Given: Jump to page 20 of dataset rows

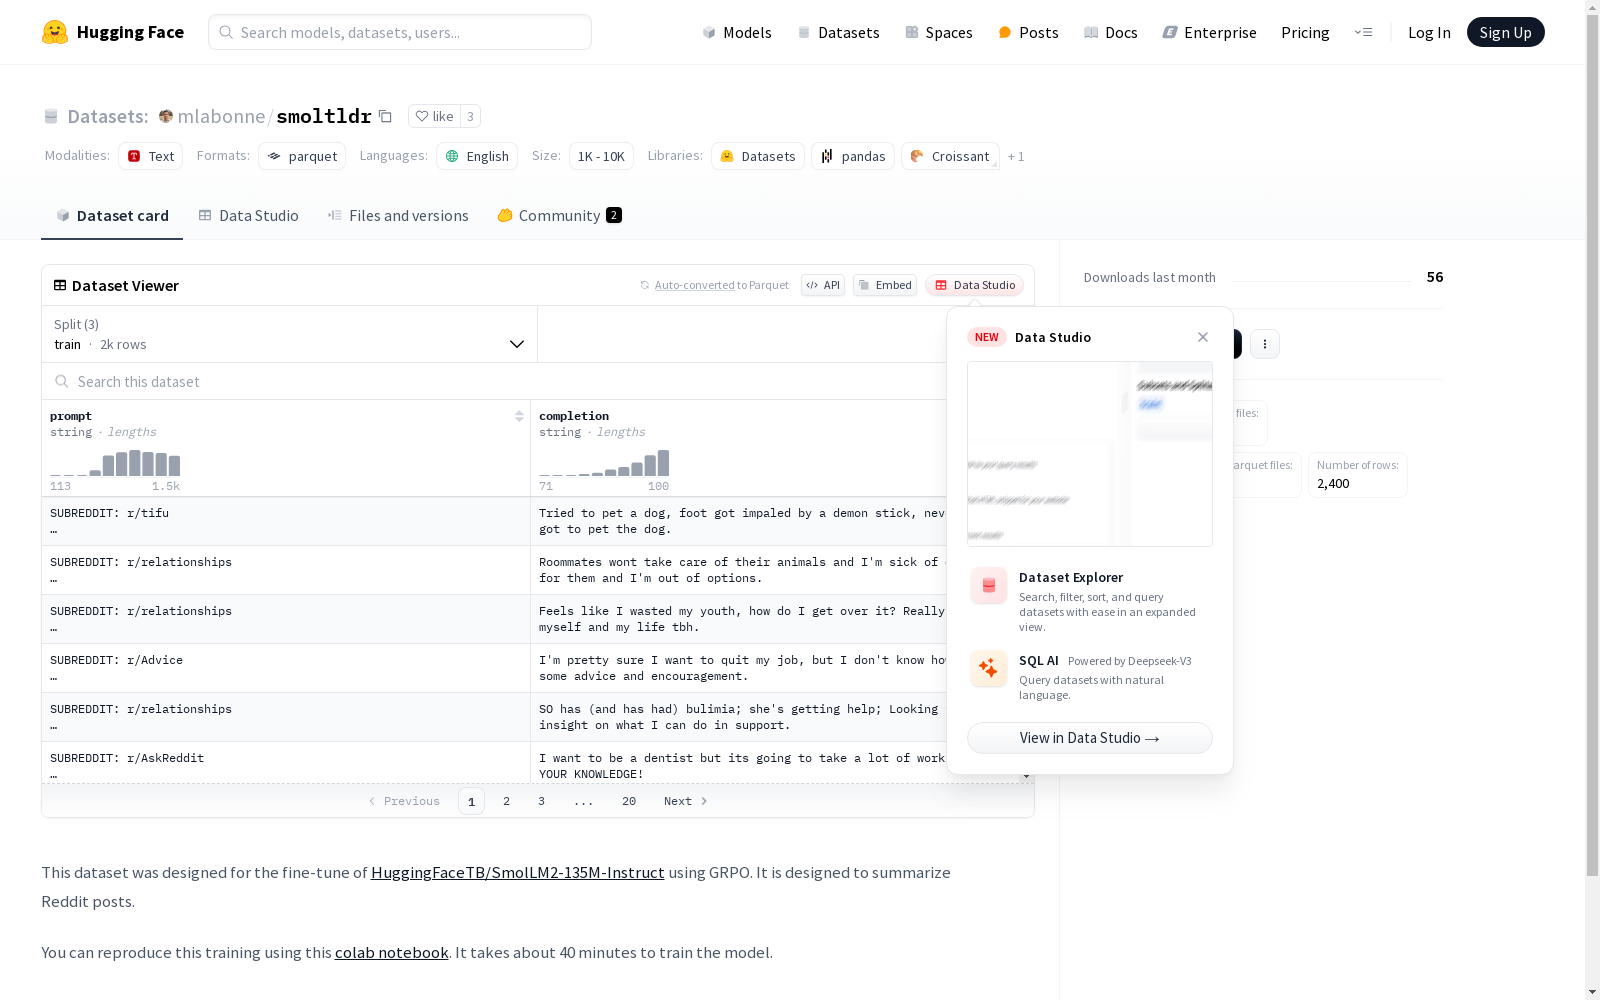Looking at the screenshot, I should tap(629, 801).
